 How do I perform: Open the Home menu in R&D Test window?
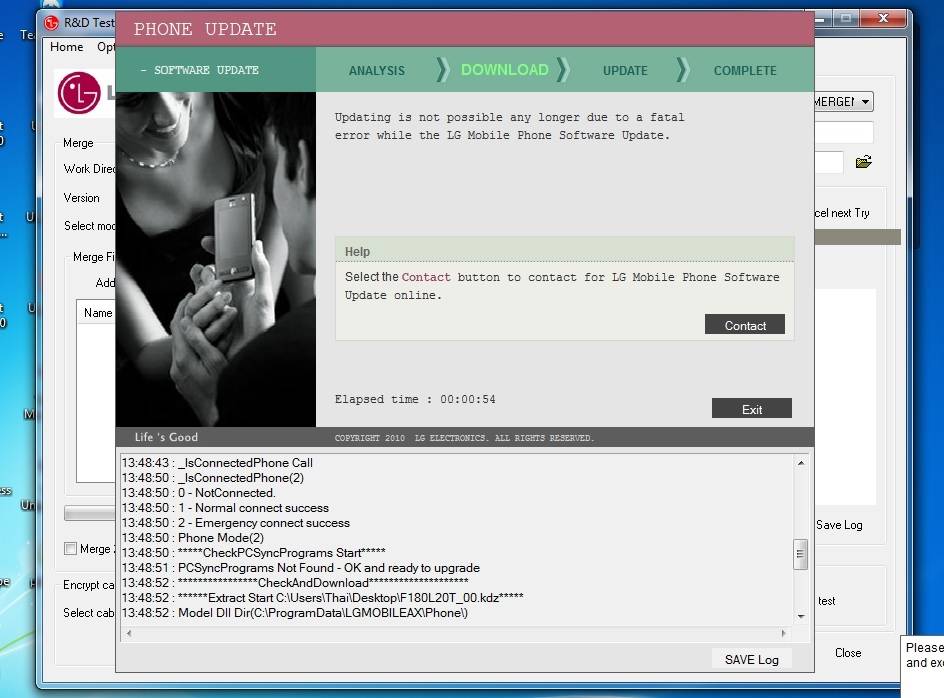click(66, 47)
